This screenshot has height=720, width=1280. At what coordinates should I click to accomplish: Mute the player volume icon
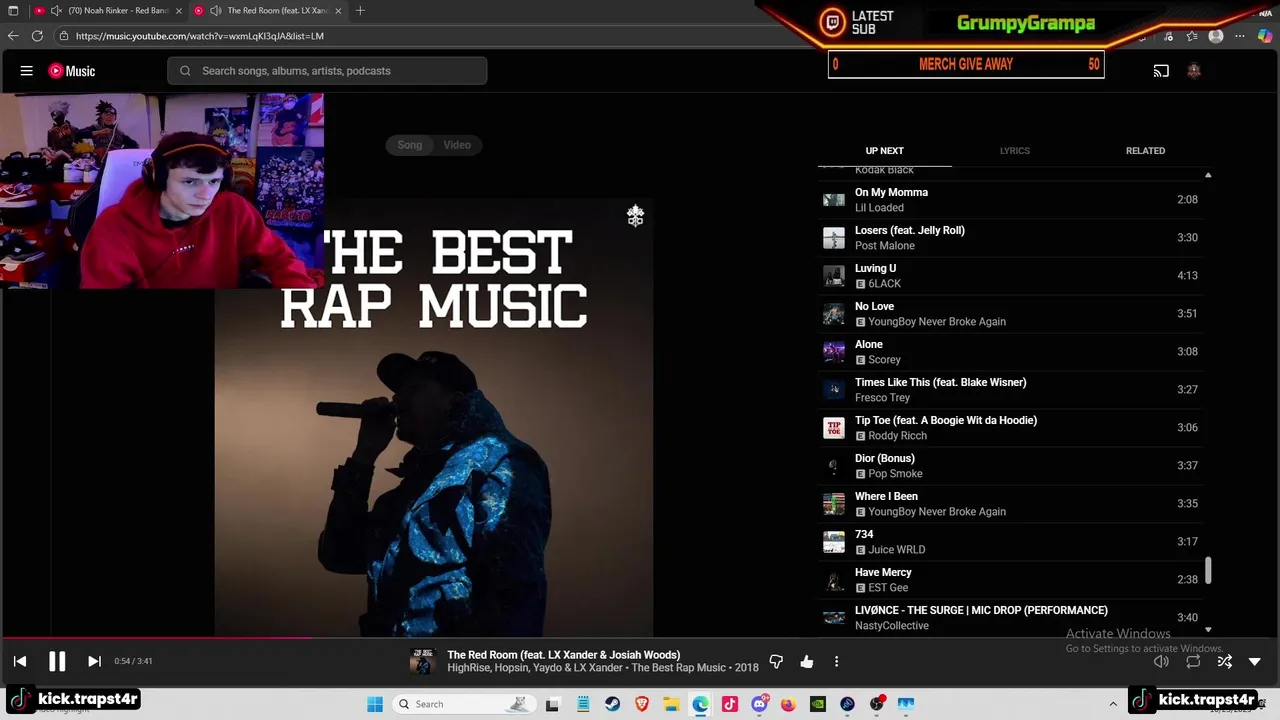pos(1161,661)
